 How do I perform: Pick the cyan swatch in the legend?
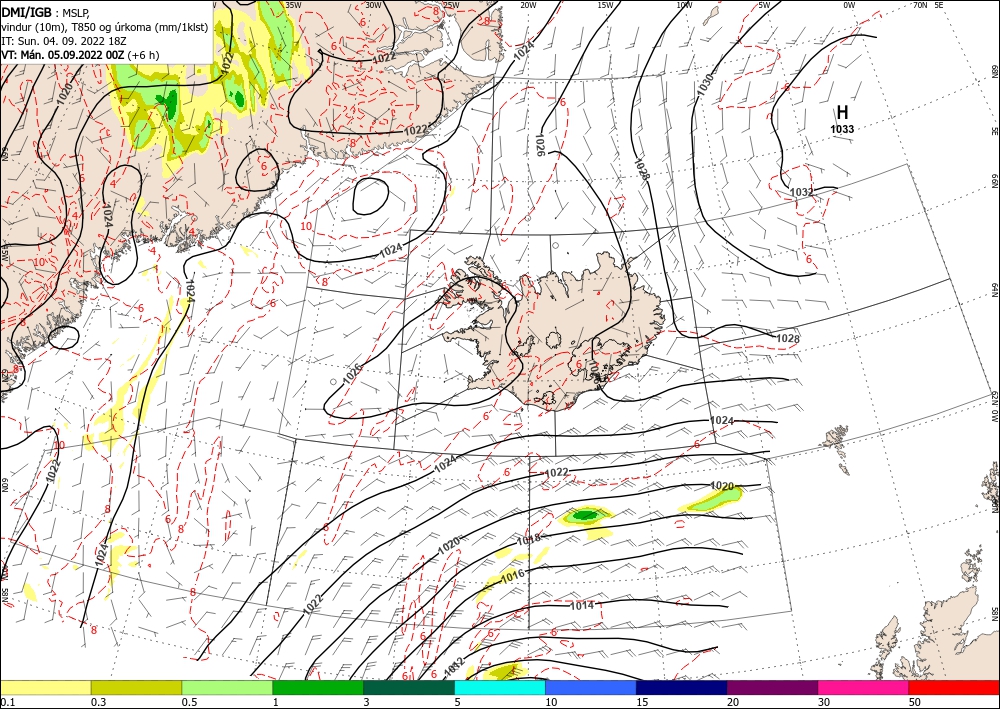click(500, 687)
